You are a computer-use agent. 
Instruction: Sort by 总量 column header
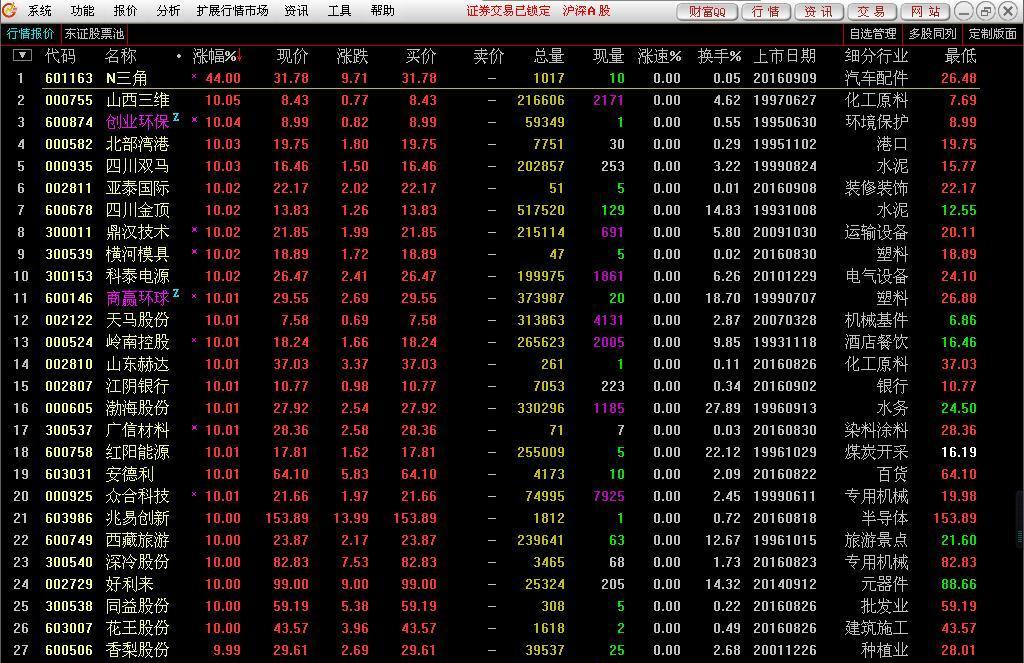click(x=549, y=56)
